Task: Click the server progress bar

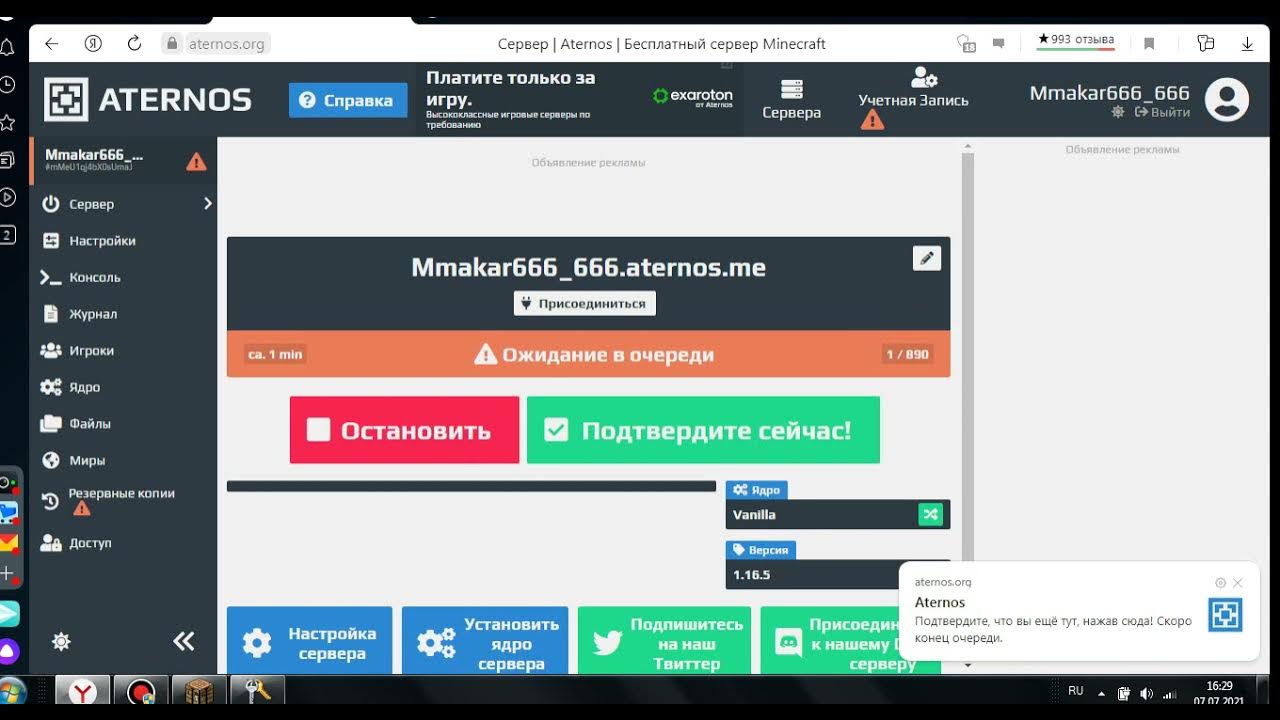Action: point(471,486)
